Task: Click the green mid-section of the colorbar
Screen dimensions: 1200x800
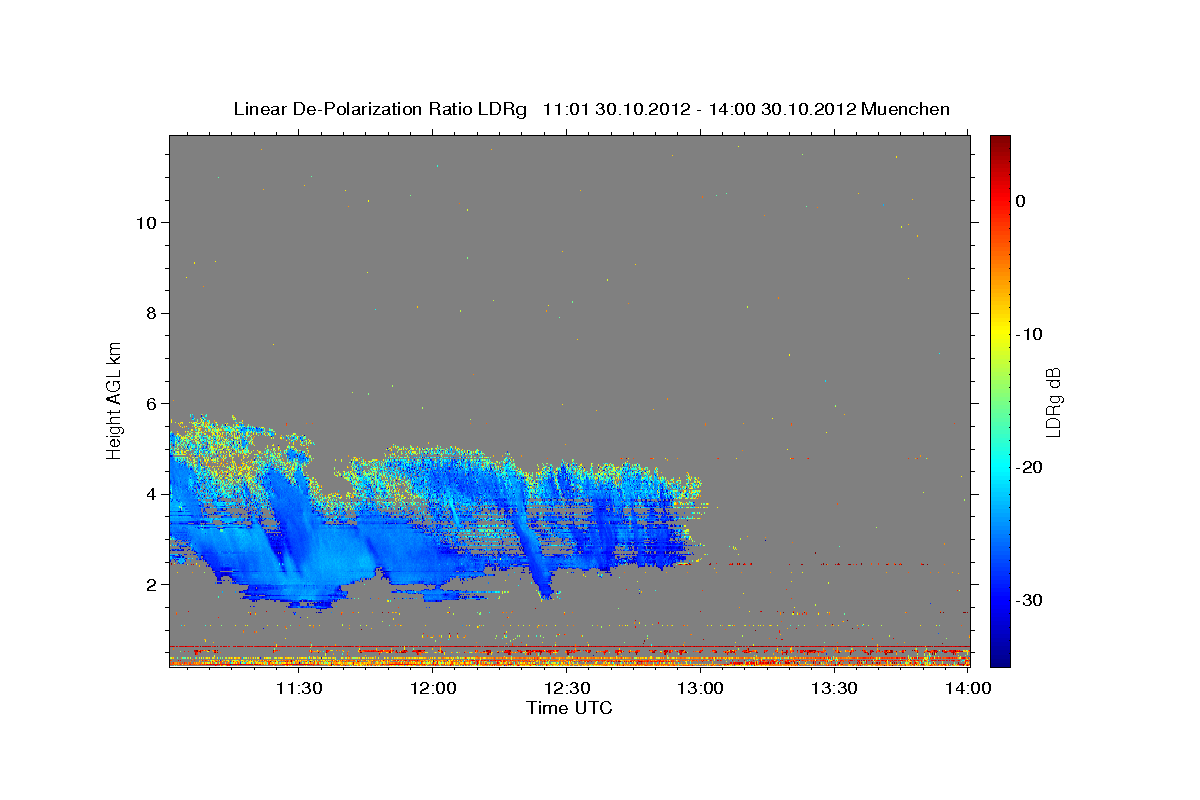Action: pos(1000,400)
